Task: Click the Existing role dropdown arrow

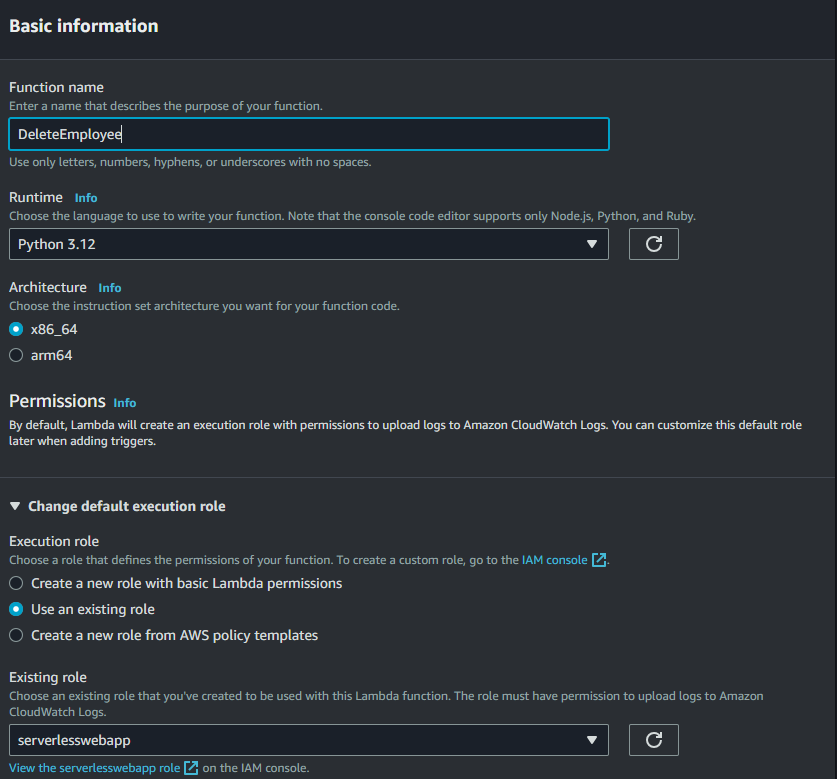Action: click(591, 740)
